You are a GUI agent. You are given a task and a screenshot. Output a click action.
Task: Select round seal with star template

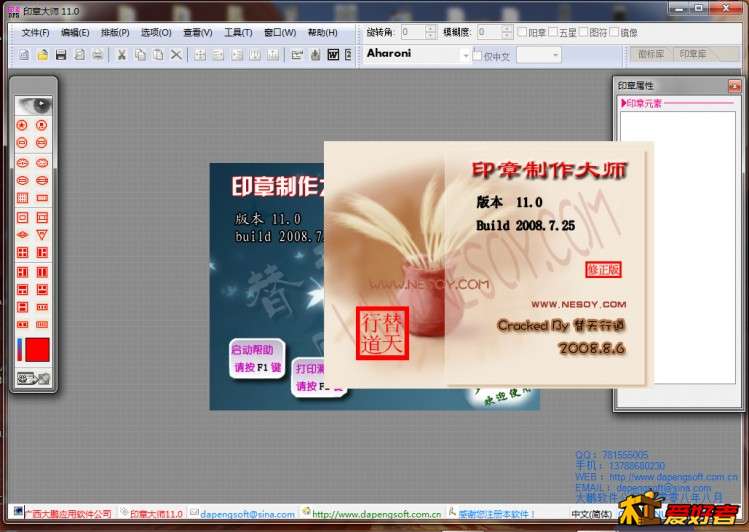(x=22, y=125)
